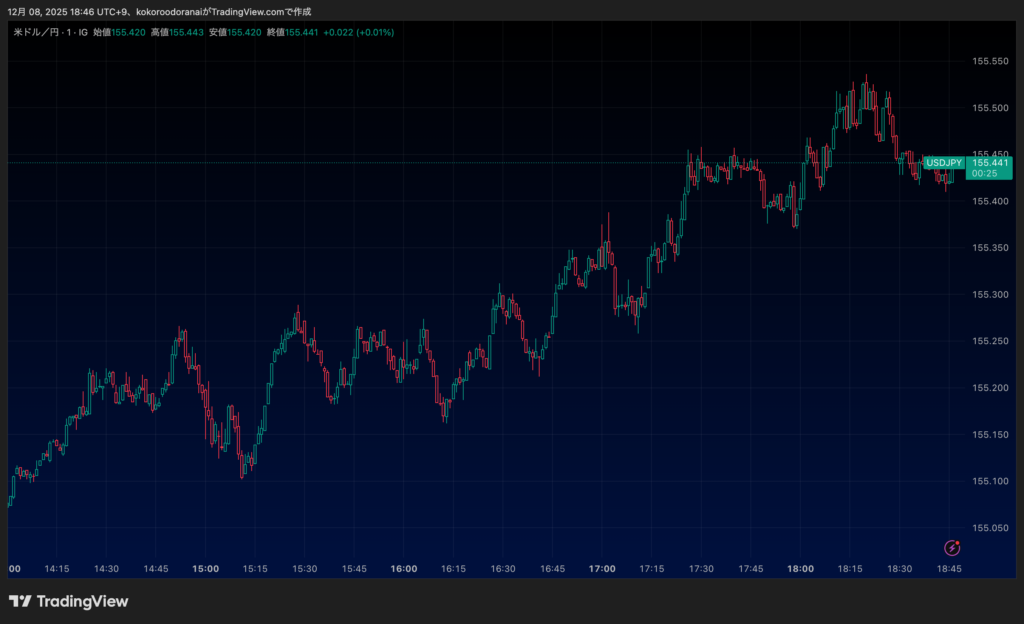The width and height of the screenshot is (1024, 624).
Task: Click the 14:15 label on time axis
Action: click(x=57, y=568)
